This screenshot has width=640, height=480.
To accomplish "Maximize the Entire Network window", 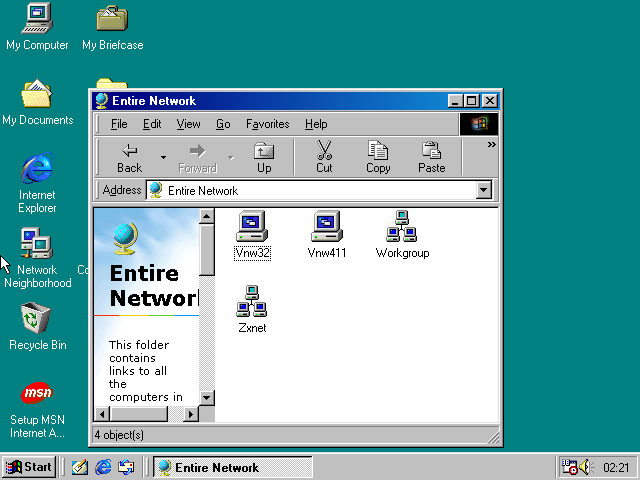I will (x=471, y=101).
